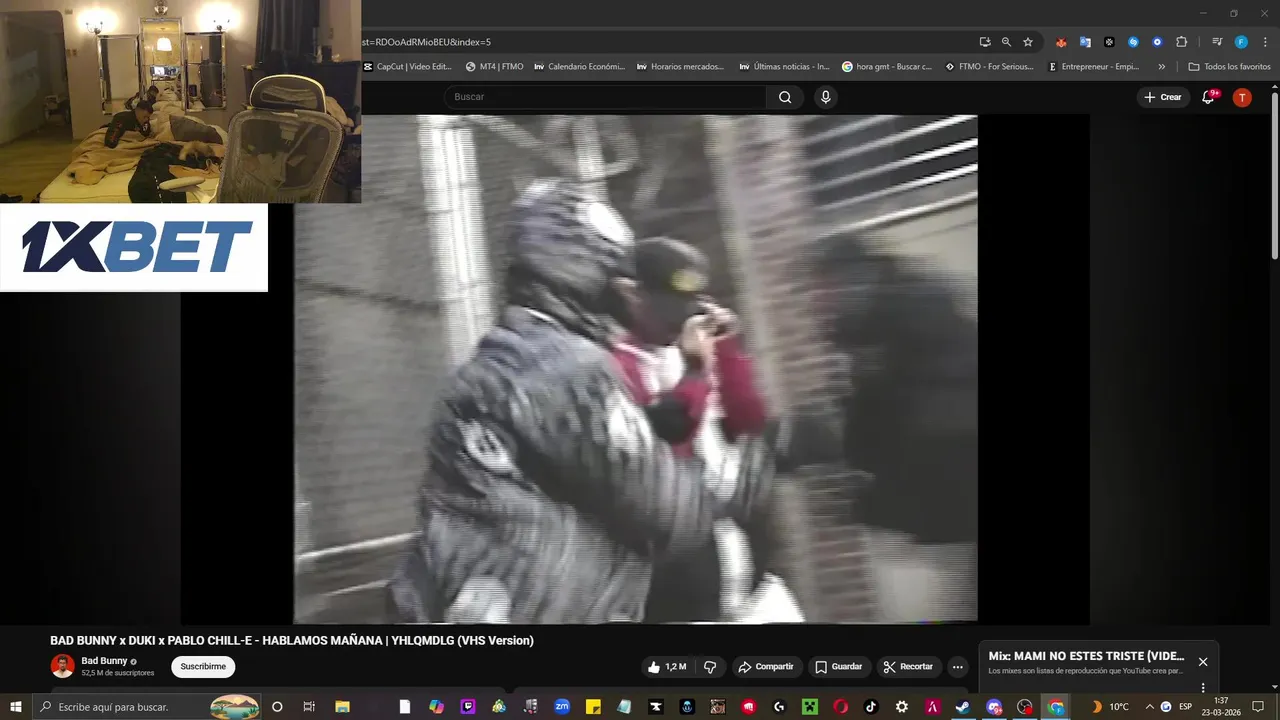Screen dimensions: 1280x720
Task: Open more actions three-dot menu under video
Action: coord(957,667)
